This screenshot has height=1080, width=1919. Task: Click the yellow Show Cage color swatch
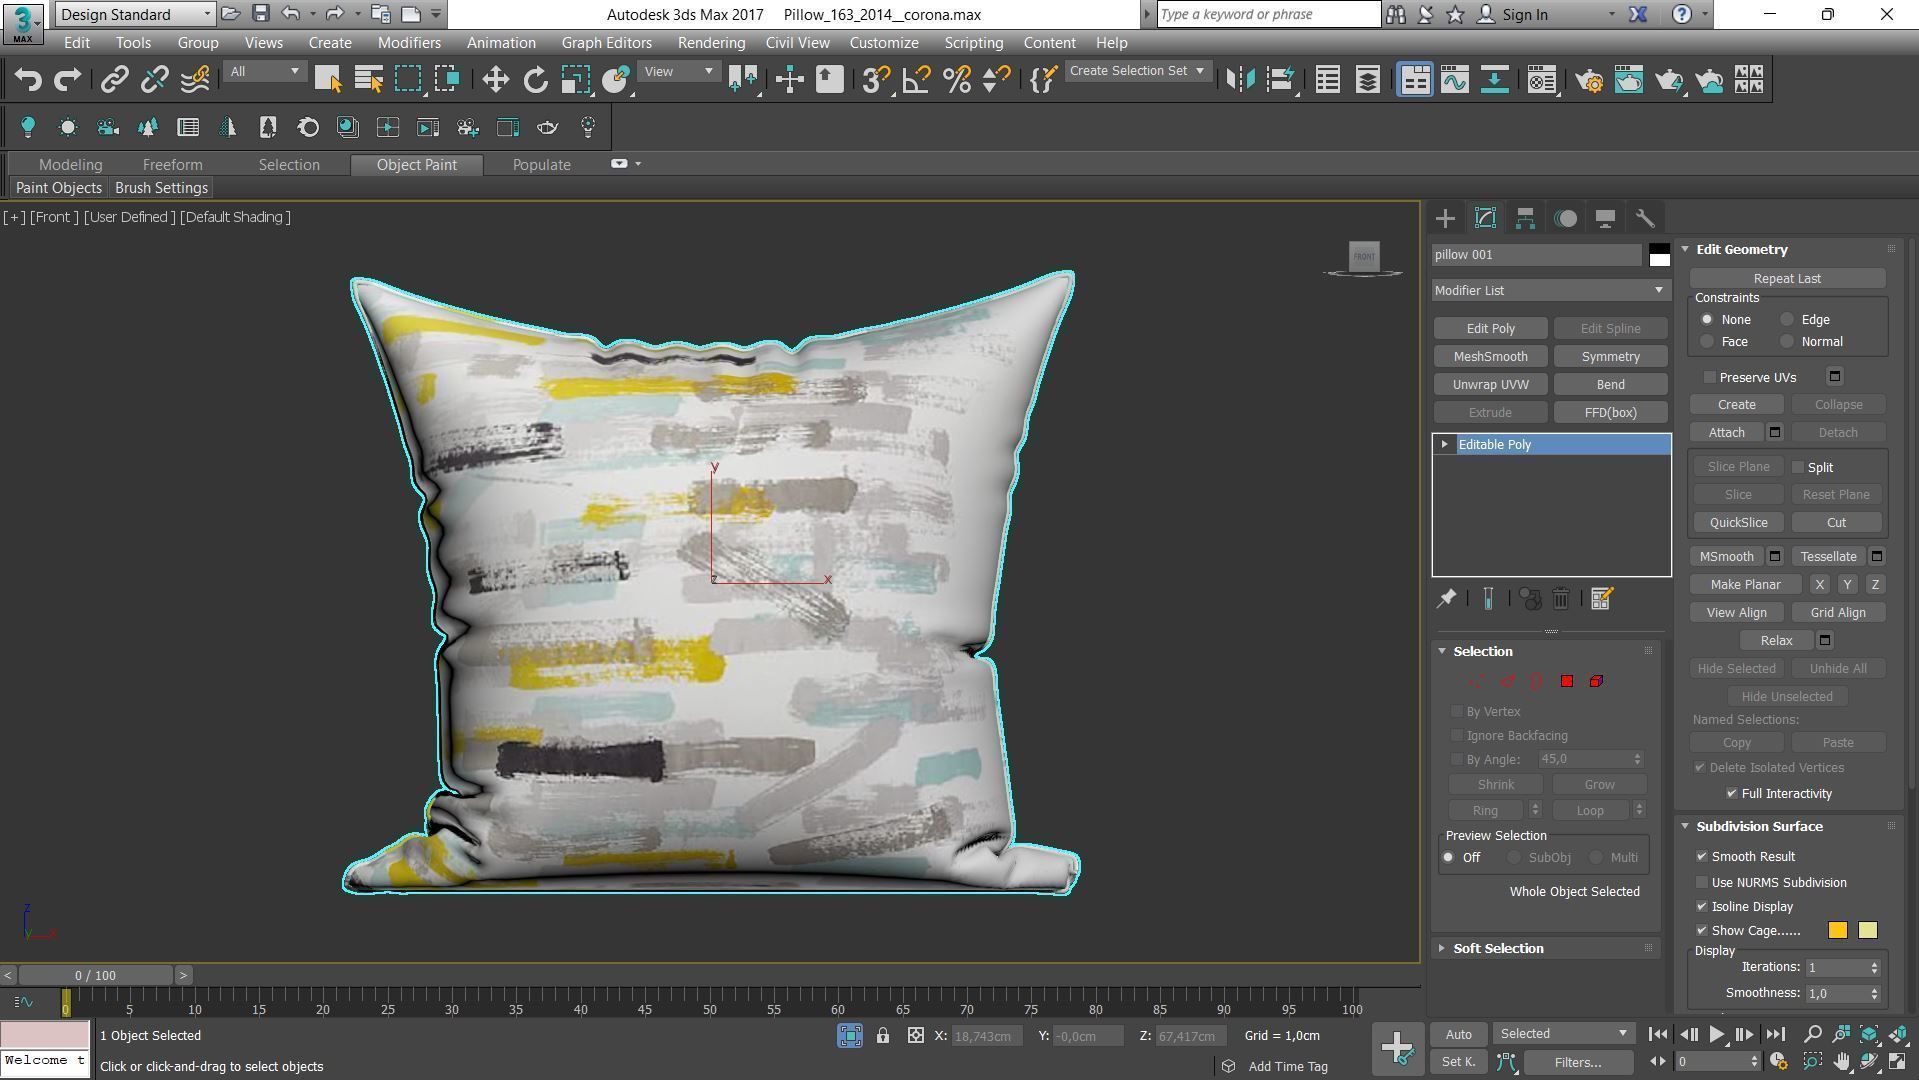pos(1867,931)
